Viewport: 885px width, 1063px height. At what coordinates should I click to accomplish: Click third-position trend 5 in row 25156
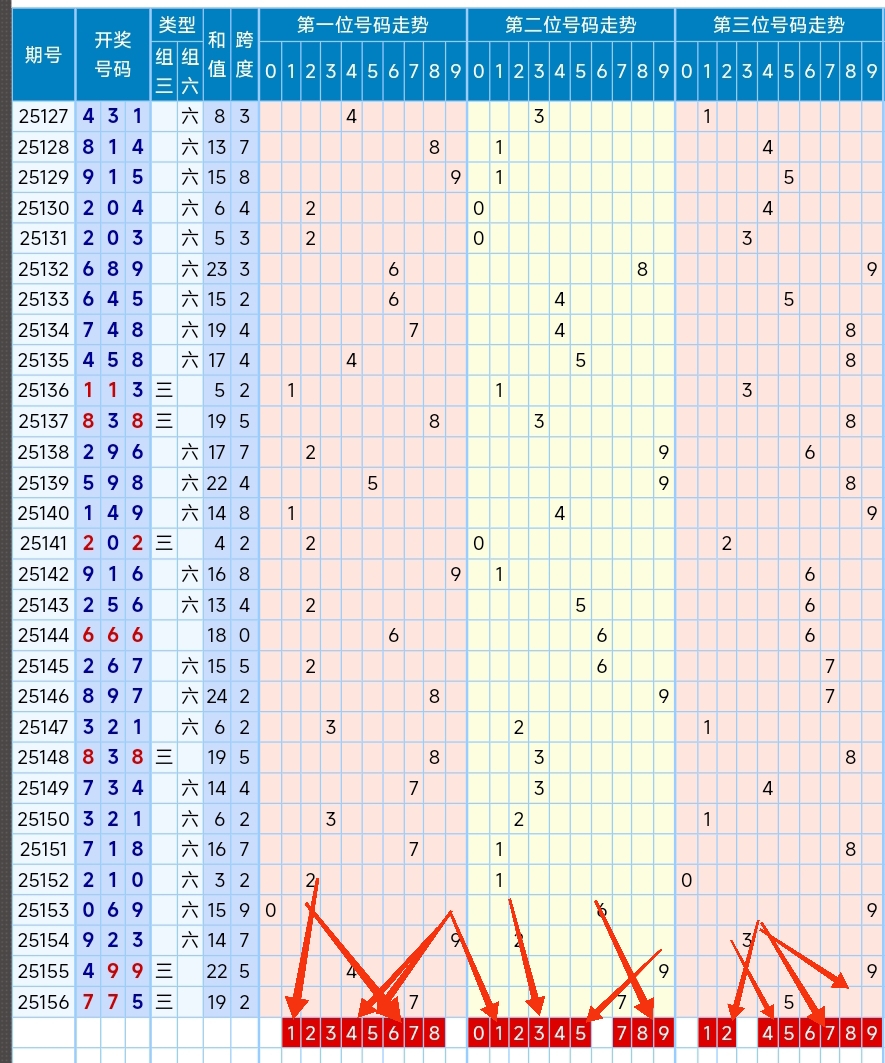789,1002
